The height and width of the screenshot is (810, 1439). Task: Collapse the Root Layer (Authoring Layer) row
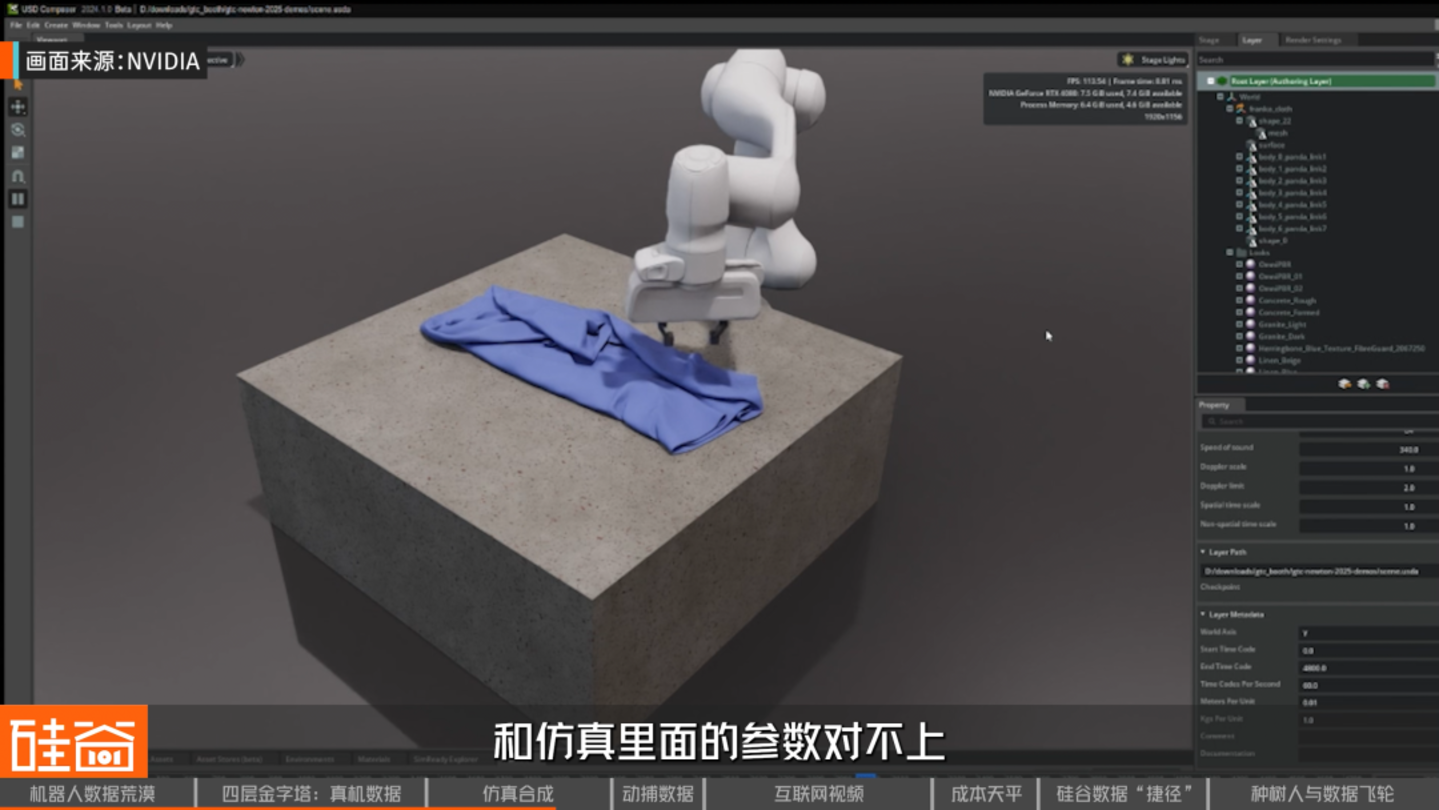point(1210,81)
